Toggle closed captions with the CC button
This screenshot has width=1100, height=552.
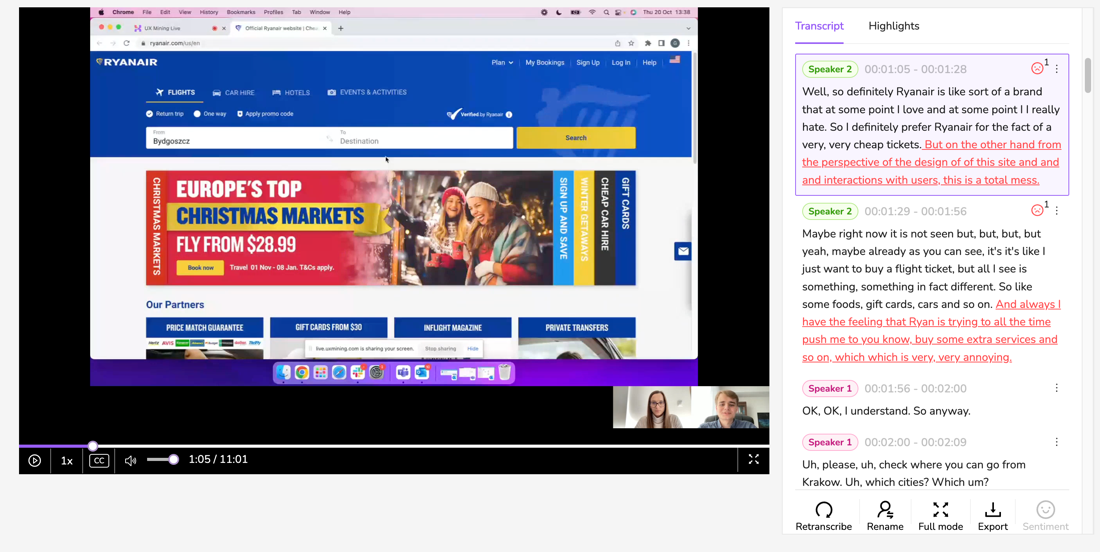tap(99, 461)
